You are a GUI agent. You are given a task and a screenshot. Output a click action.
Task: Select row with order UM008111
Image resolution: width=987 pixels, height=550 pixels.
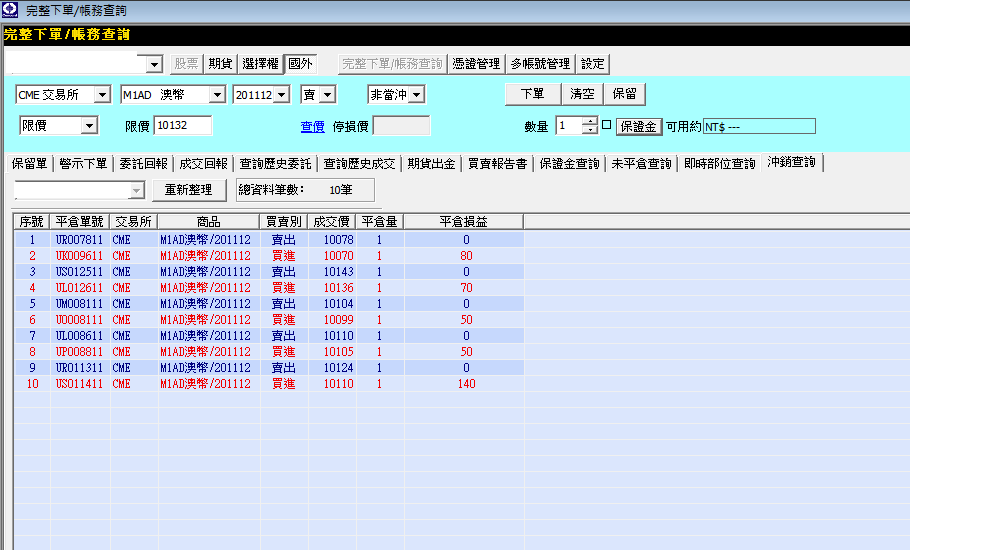click(269, 304)
